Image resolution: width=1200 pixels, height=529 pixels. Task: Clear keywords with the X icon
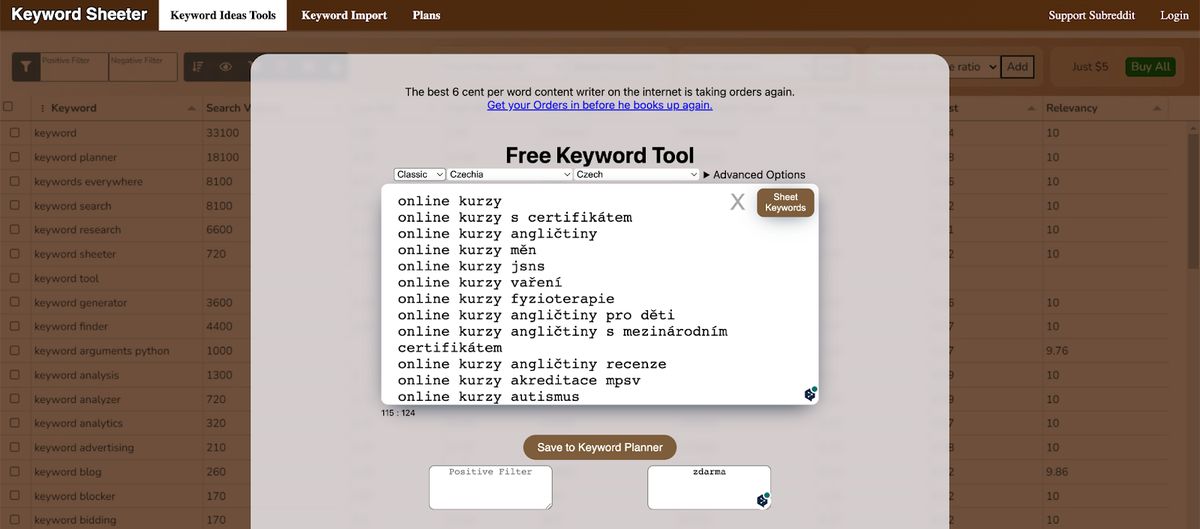coord(738,202)
